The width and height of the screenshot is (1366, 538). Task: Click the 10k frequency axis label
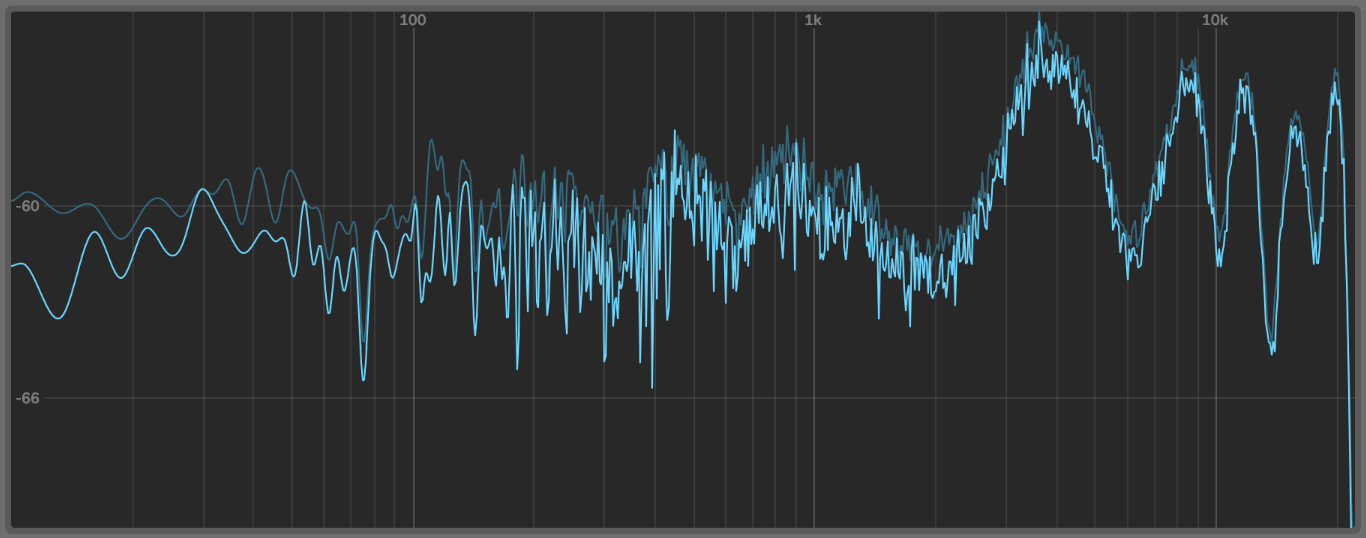[1214, 20]
